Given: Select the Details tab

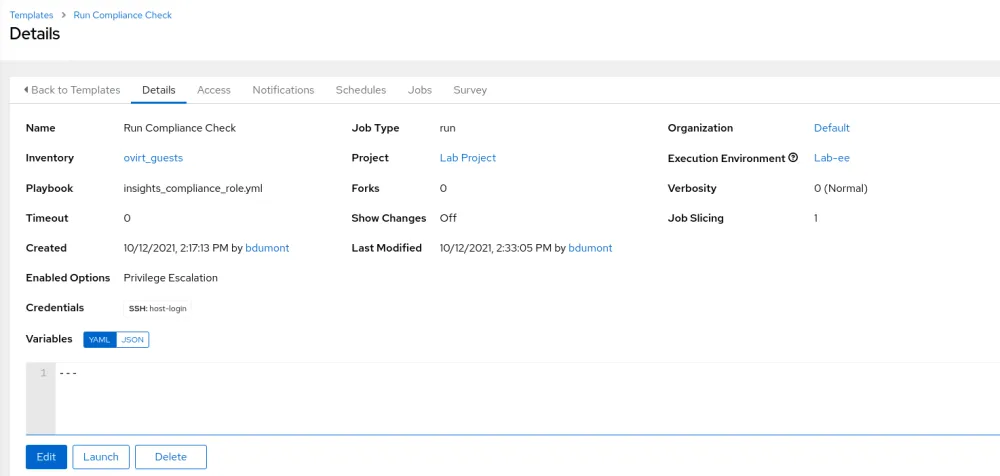Looking at the screenshot, I should click(x=159, y=90).
